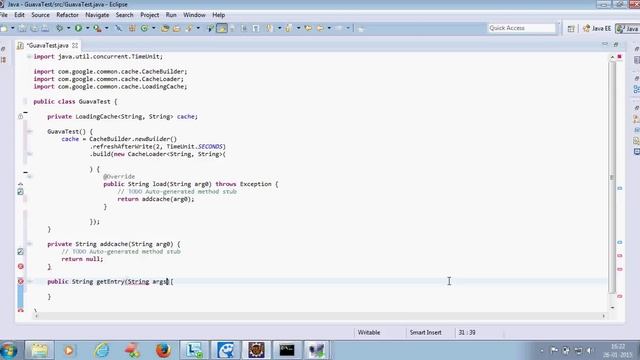Click error marker beside getEntry line
The image size is (640, 360).
20,281
